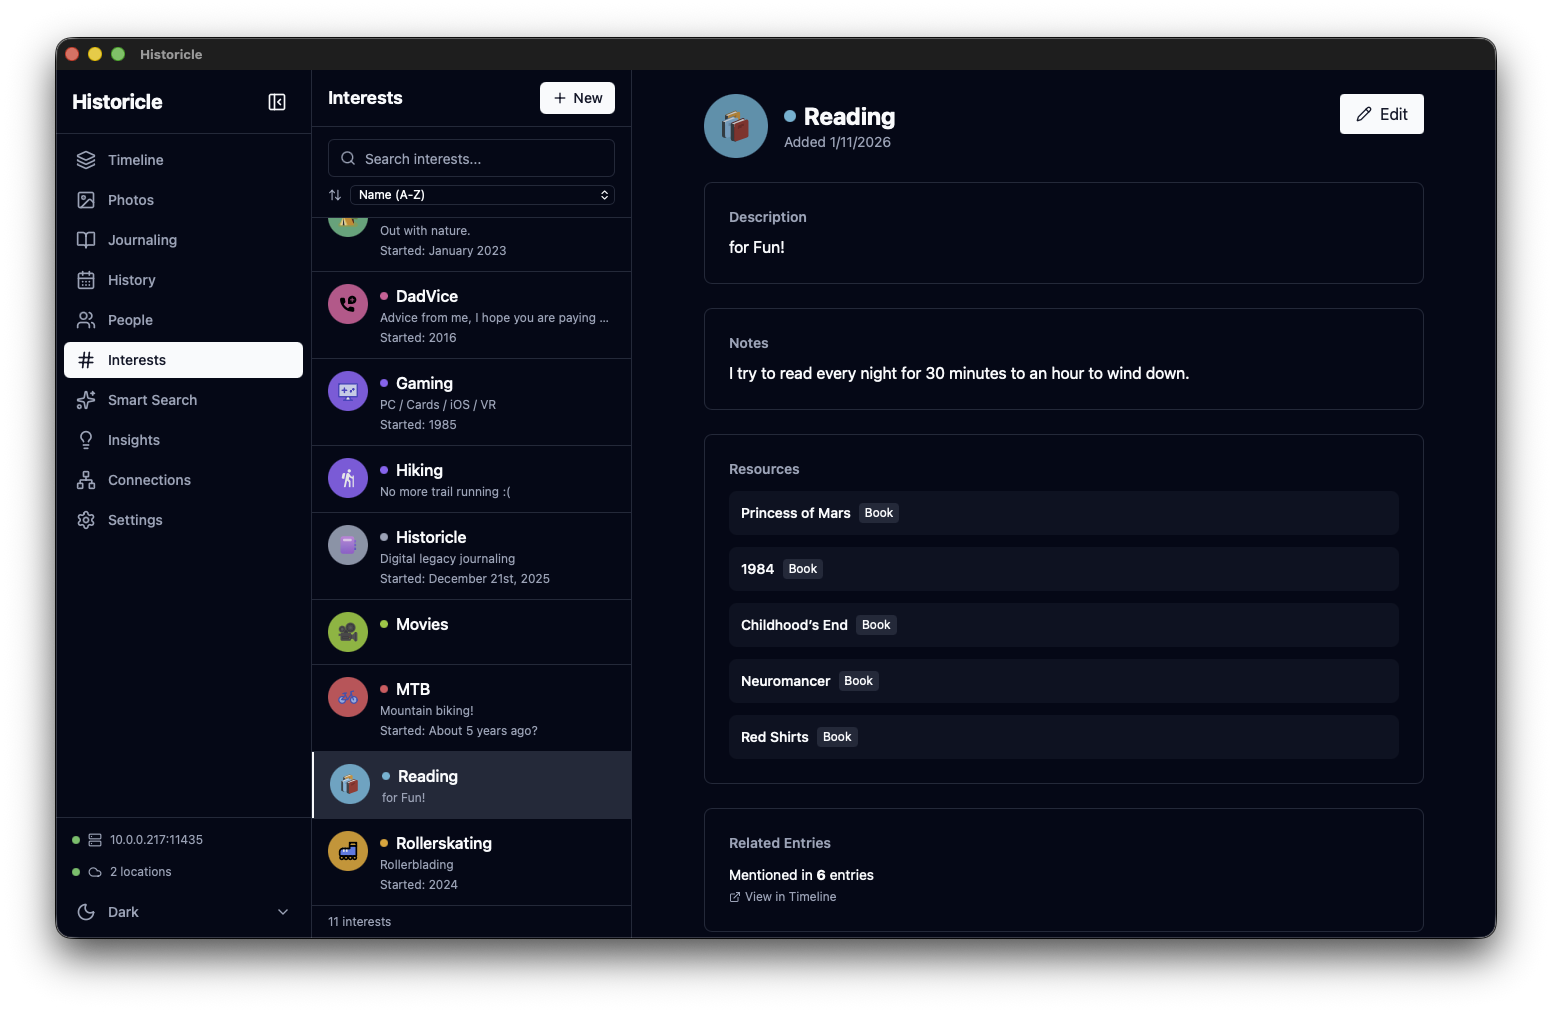The height and width of the screenshot is (1012, 1552).
Task: Edit the Reading interest
Action: [1381, 114]
